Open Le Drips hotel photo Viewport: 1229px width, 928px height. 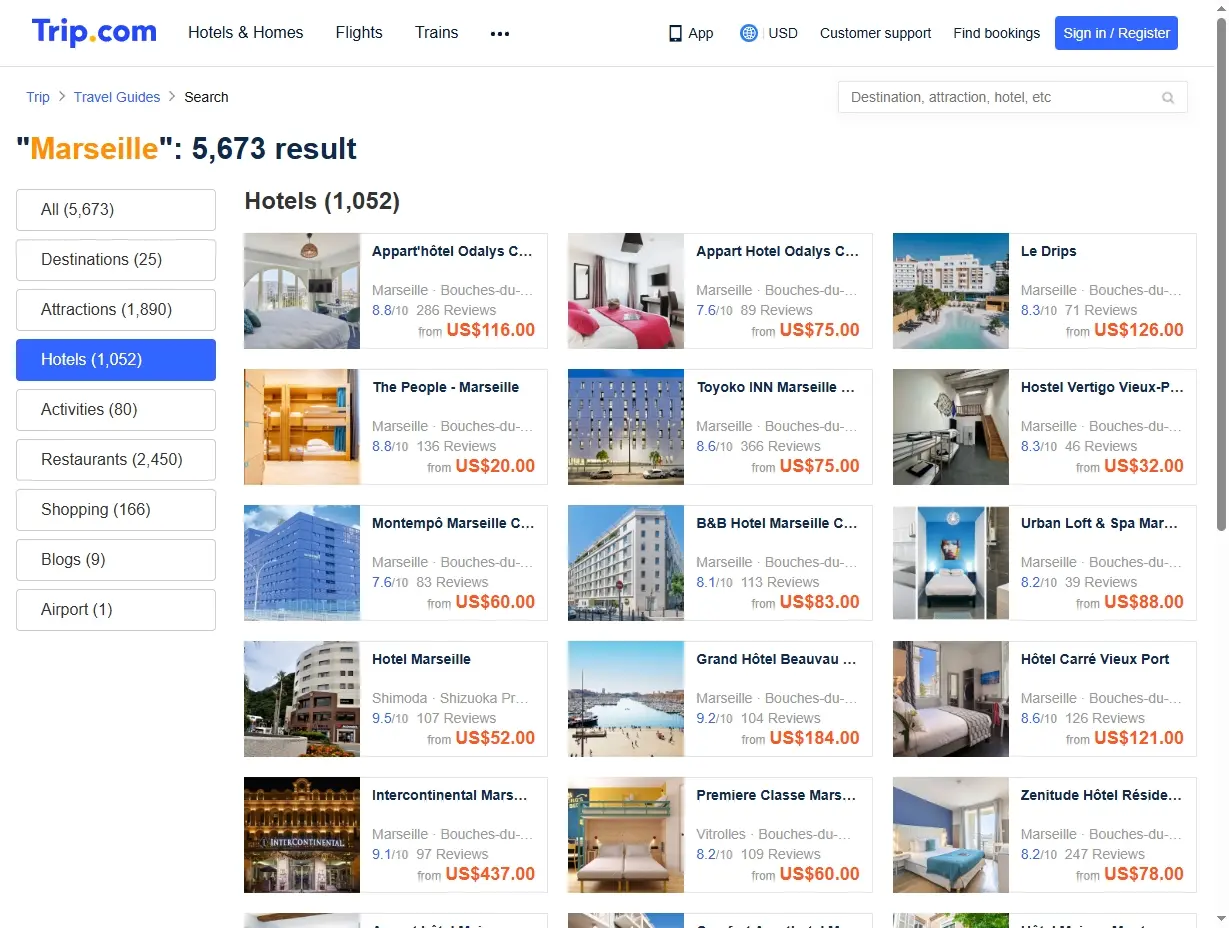pyautogui.click(x=951, y=291)
